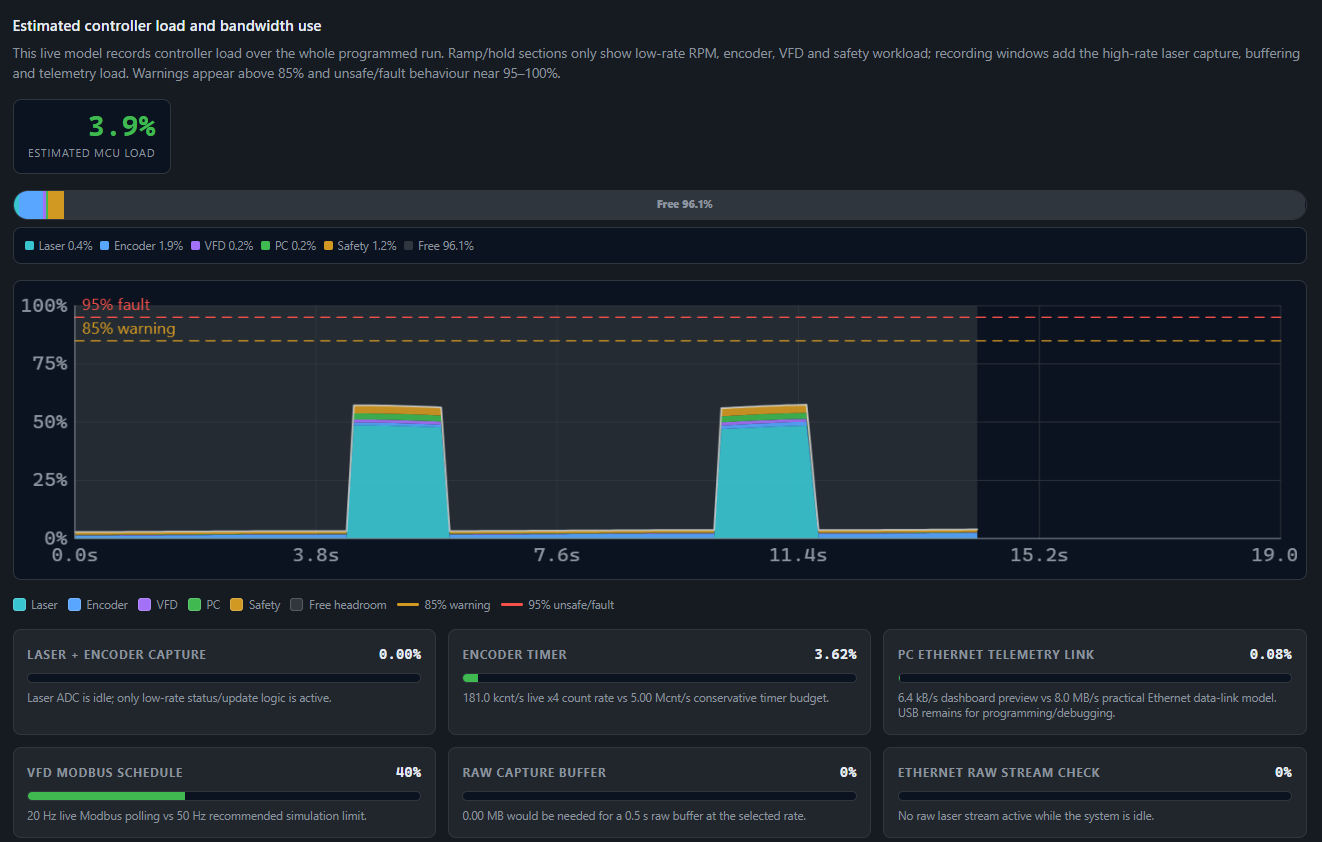The height and width of the screenshot is (842, 1322).
Task: Click the 100% y-axis label
Action: click(x=44, y=306)
